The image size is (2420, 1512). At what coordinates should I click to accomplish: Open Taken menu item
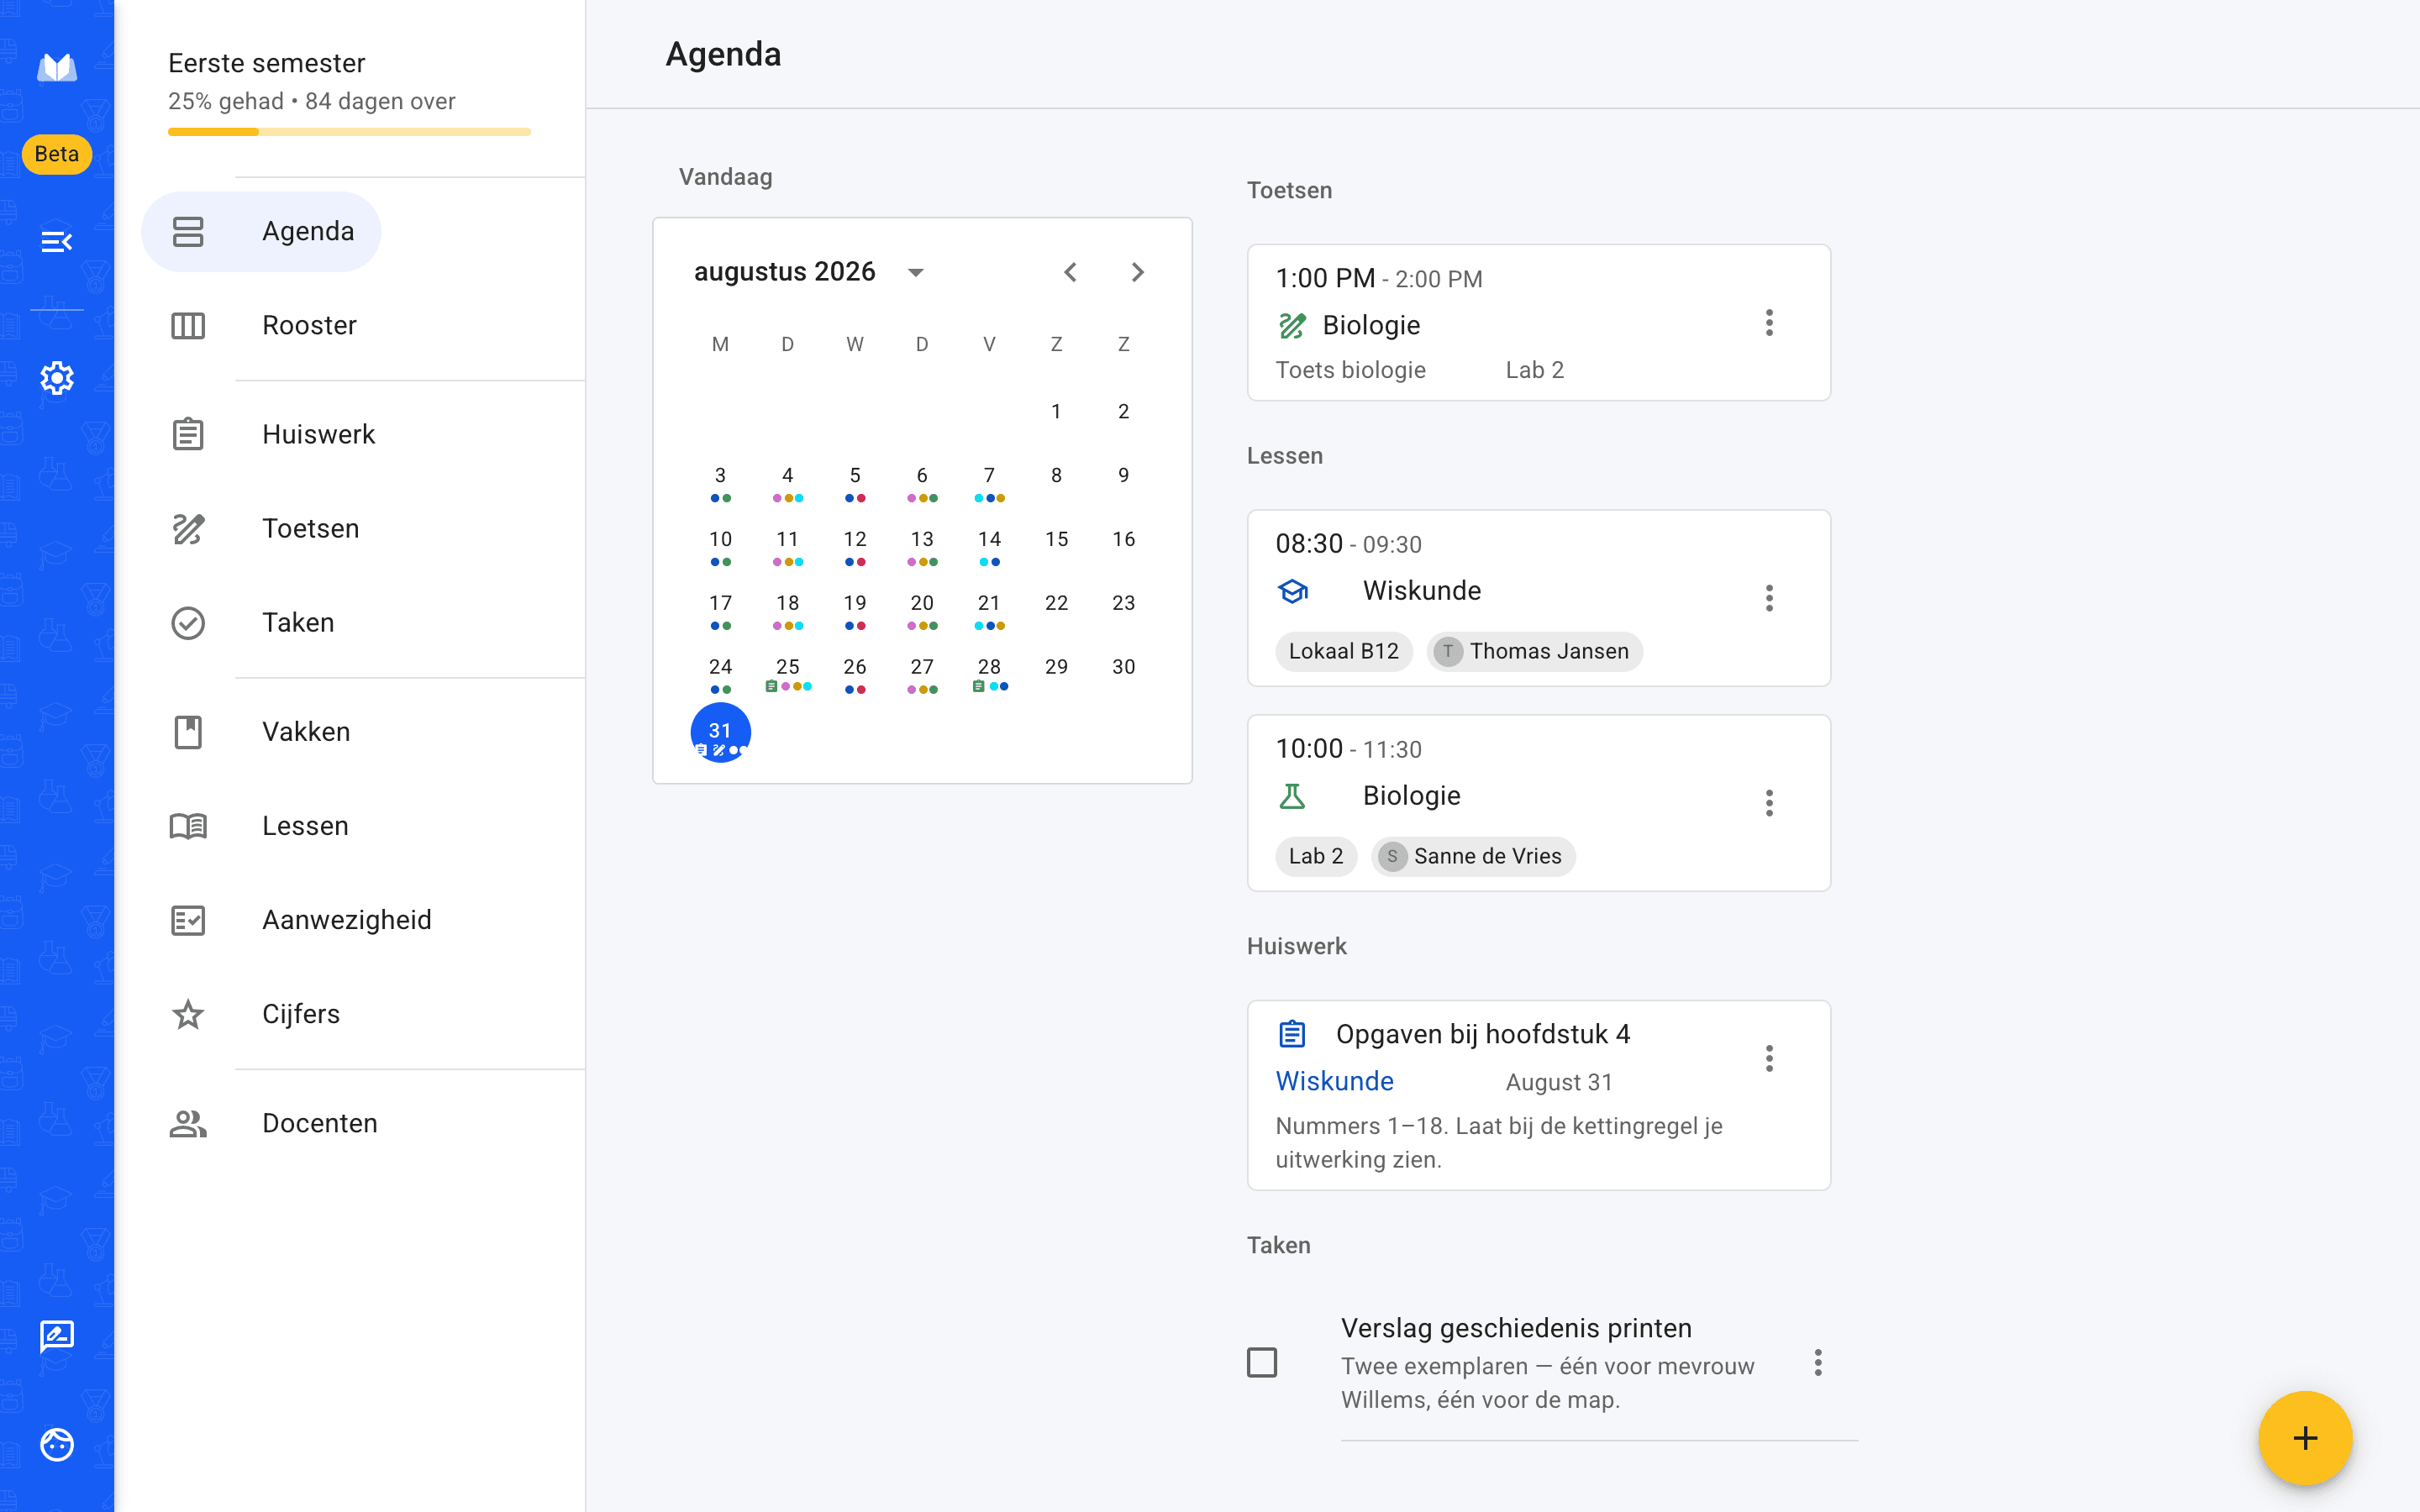click(298, 622)
